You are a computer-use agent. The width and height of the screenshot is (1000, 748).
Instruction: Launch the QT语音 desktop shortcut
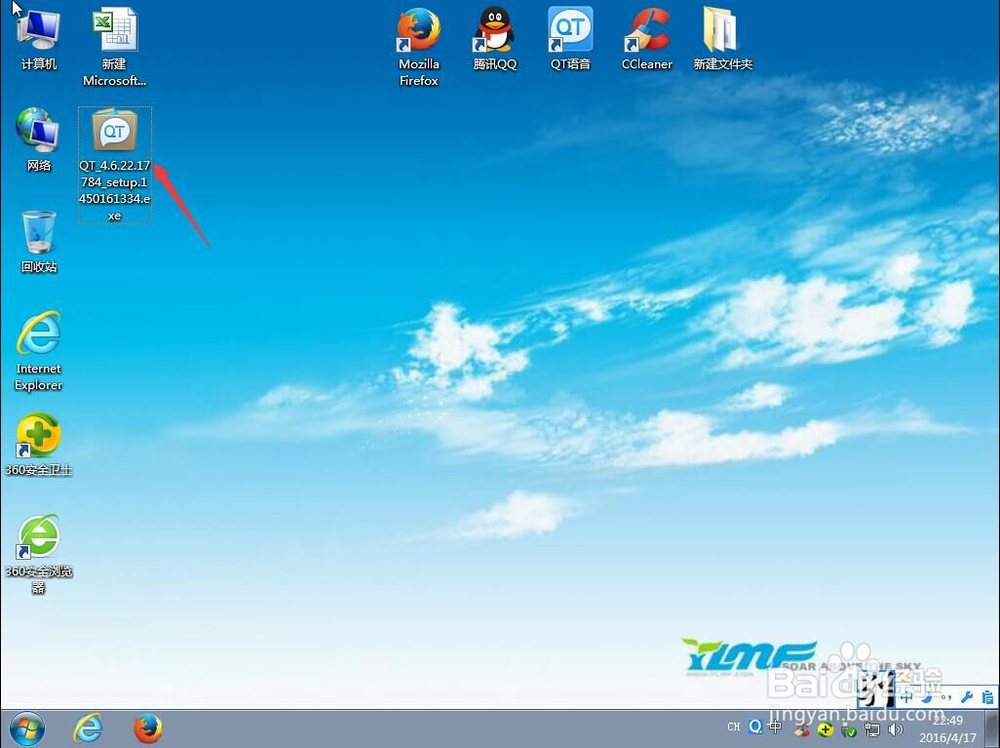[x=571, y=38]
